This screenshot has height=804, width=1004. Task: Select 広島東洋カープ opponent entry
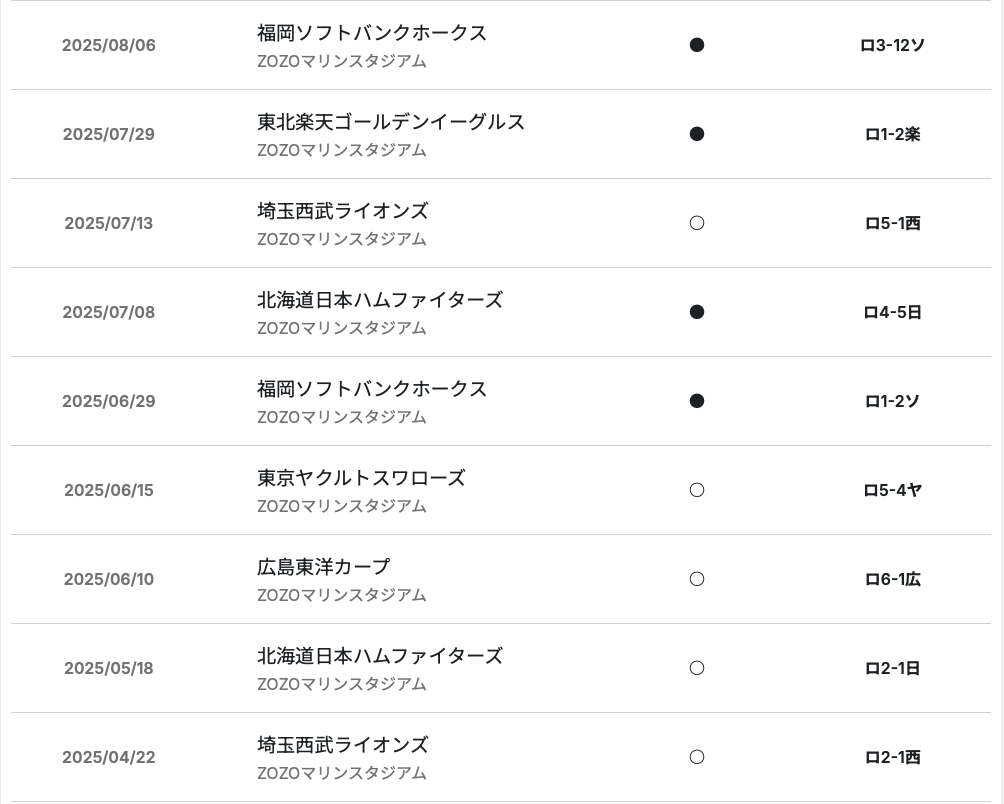(x=323, y=567)
